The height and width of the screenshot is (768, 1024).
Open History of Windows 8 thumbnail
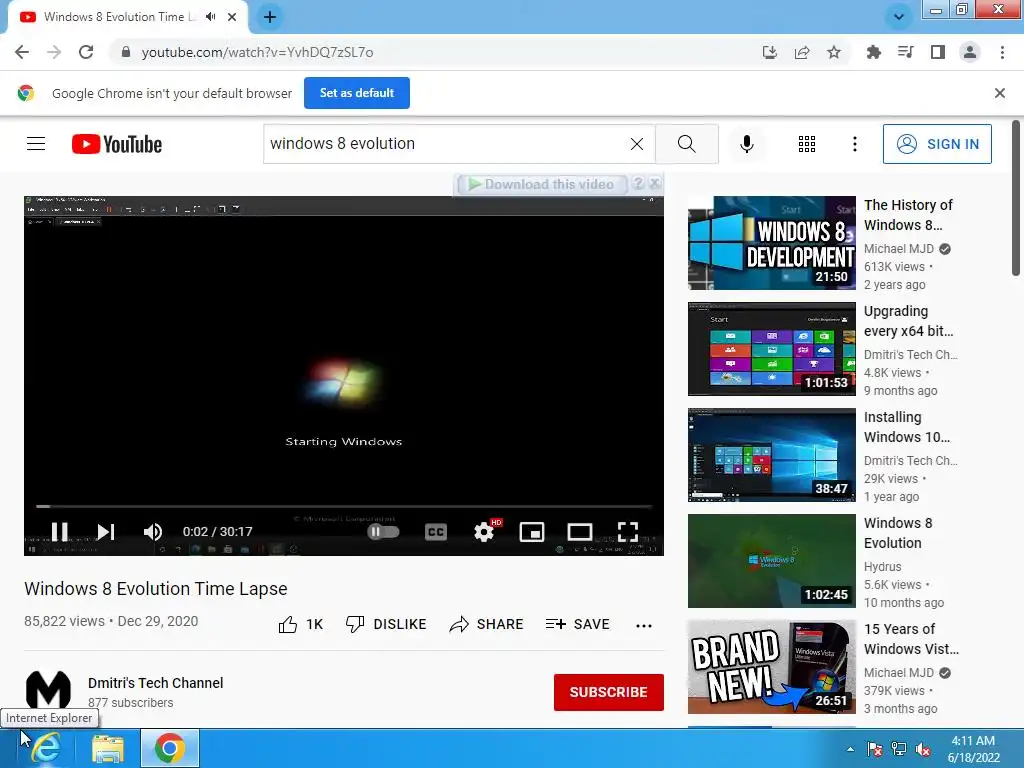click(771, 243)
